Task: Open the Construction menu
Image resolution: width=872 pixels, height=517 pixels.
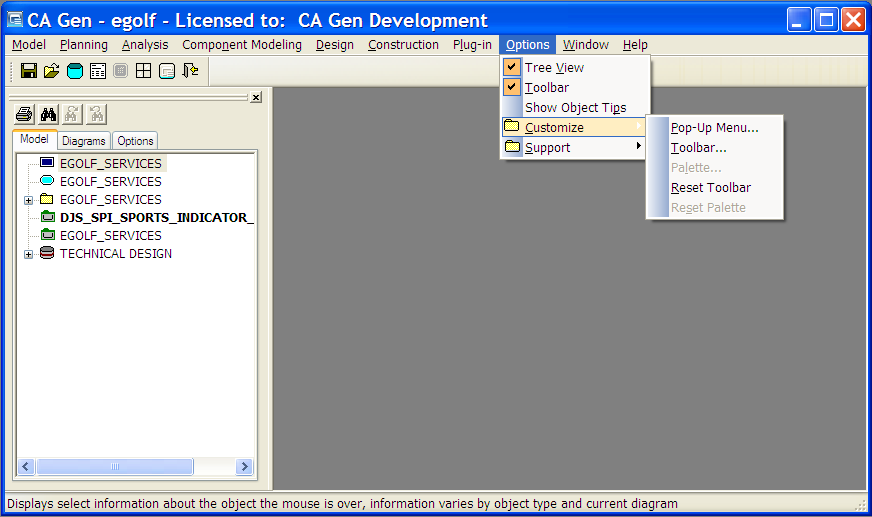Action: (x=403, y=44)
